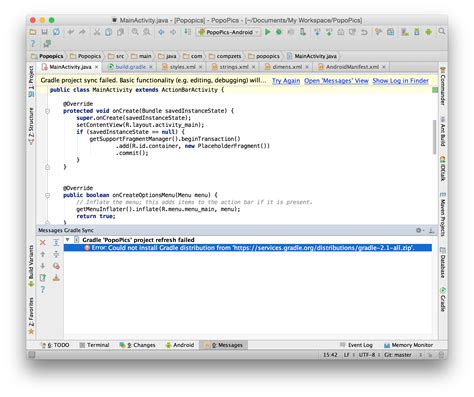This screenshot has width=474, height=397.
Task: Collapse the Gradle project refresh failed node
Action: [x=68, y=240]
